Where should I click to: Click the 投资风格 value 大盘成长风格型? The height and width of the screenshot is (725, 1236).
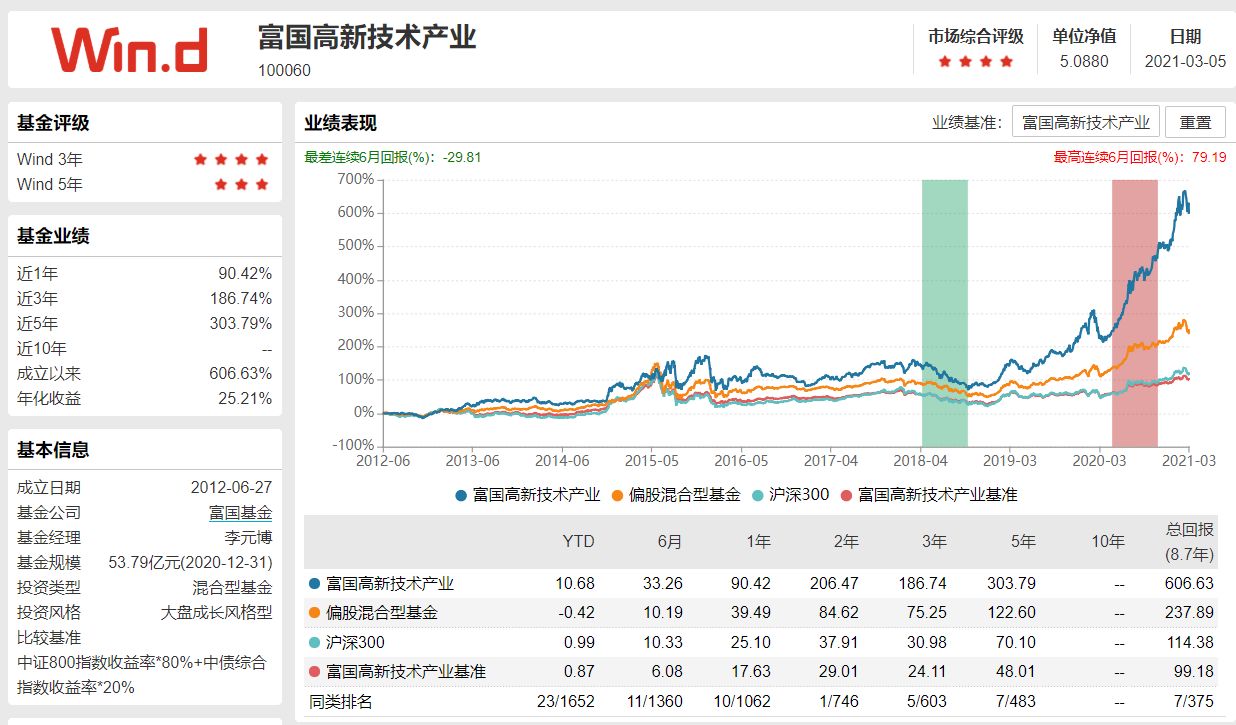click(216, 613)
